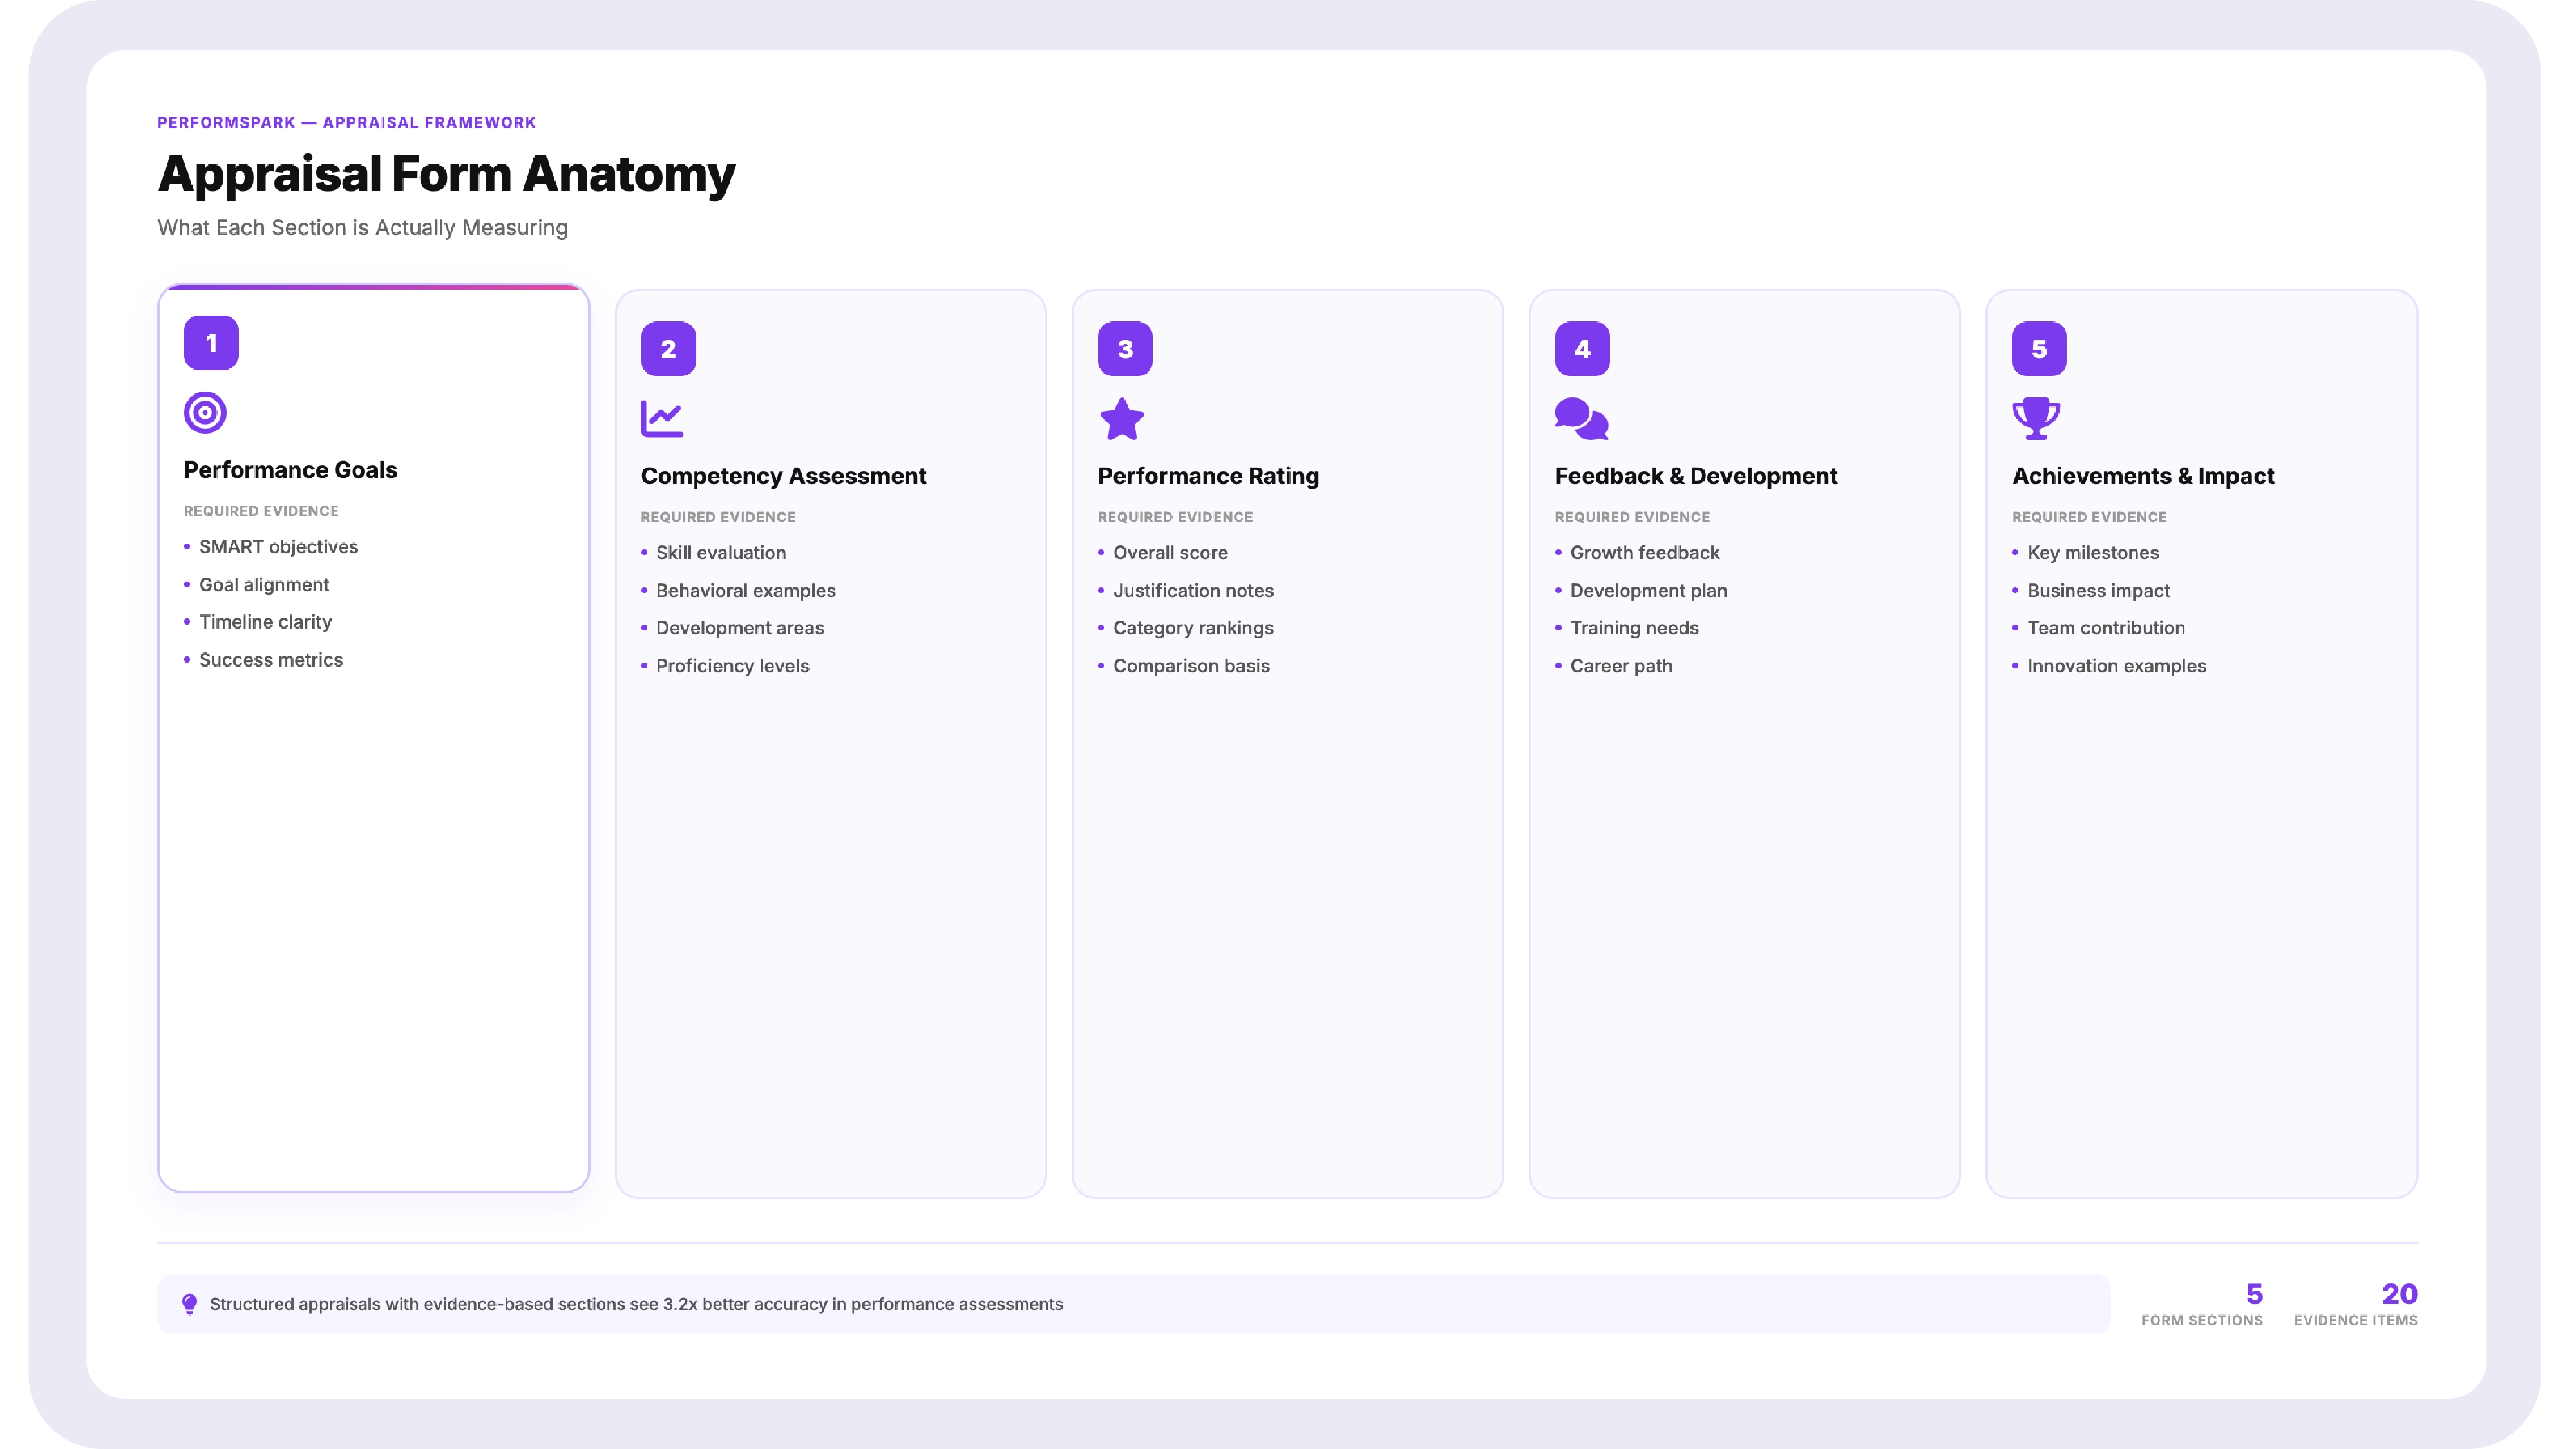Screen dimensions: 2576x1449
Task: Click Required Evidence label under Performance Rating
Action: (1175, 517)
